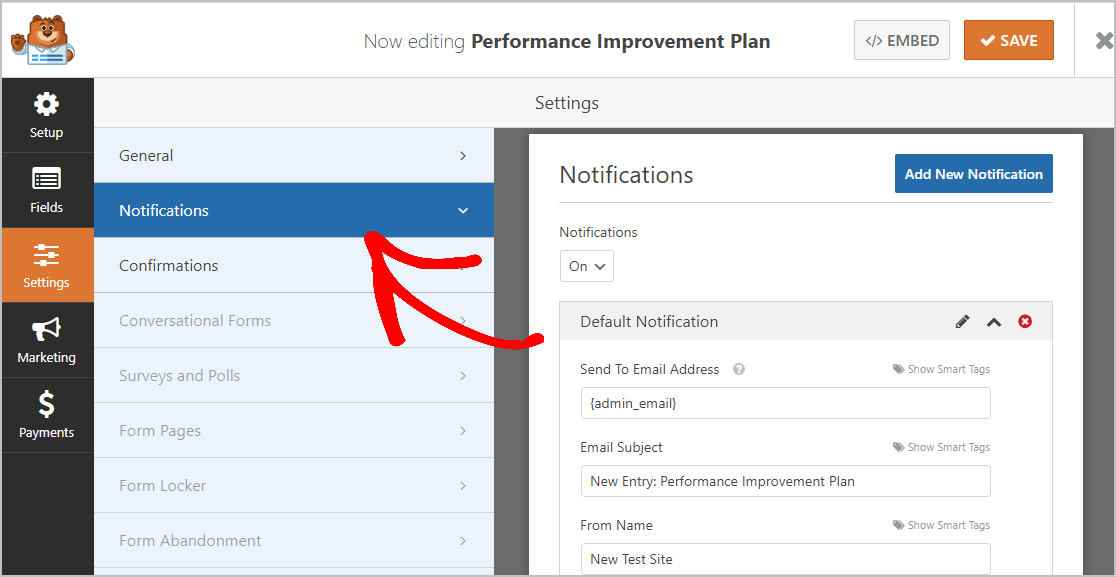Click the WPForms bear mascot logo
This screenshot has width=1116, height=577.
[x=43, y=40]
